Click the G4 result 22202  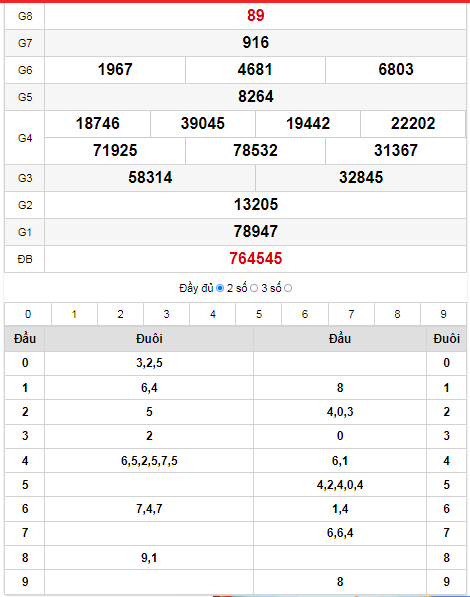tap(413, 124)
